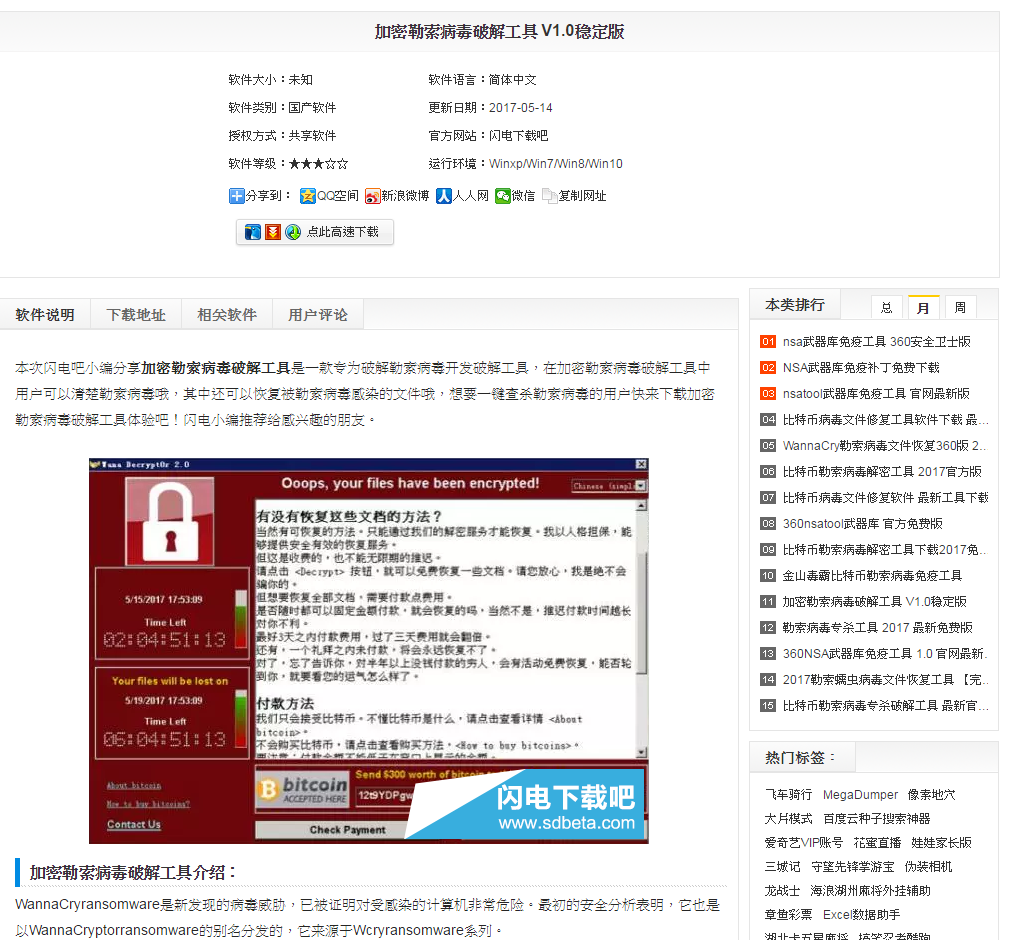Click the 软件语言:简体中文 text
The height and width of the screenshot is (940, 1016).
(x=482, y=80)
